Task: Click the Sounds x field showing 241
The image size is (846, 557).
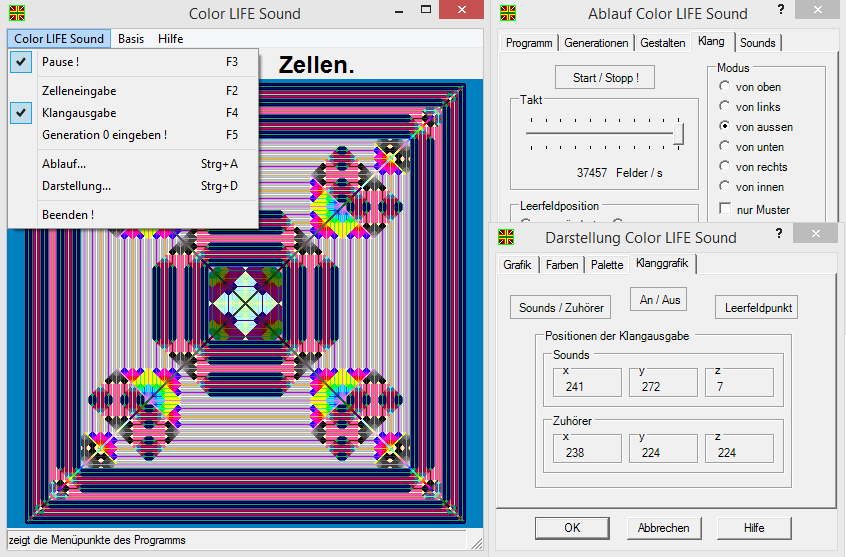Action: point(587,383)
